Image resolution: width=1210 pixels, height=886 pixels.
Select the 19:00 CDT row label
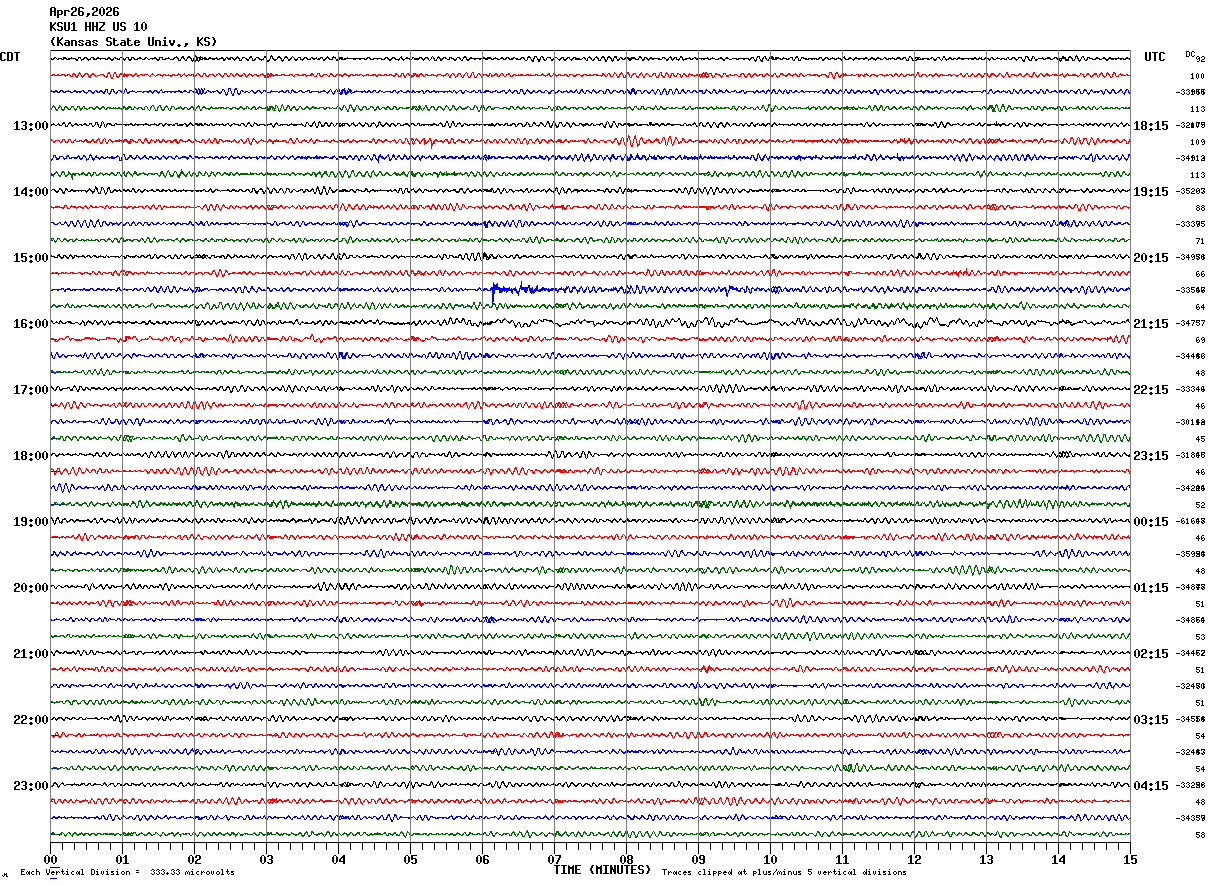point(31,522)
